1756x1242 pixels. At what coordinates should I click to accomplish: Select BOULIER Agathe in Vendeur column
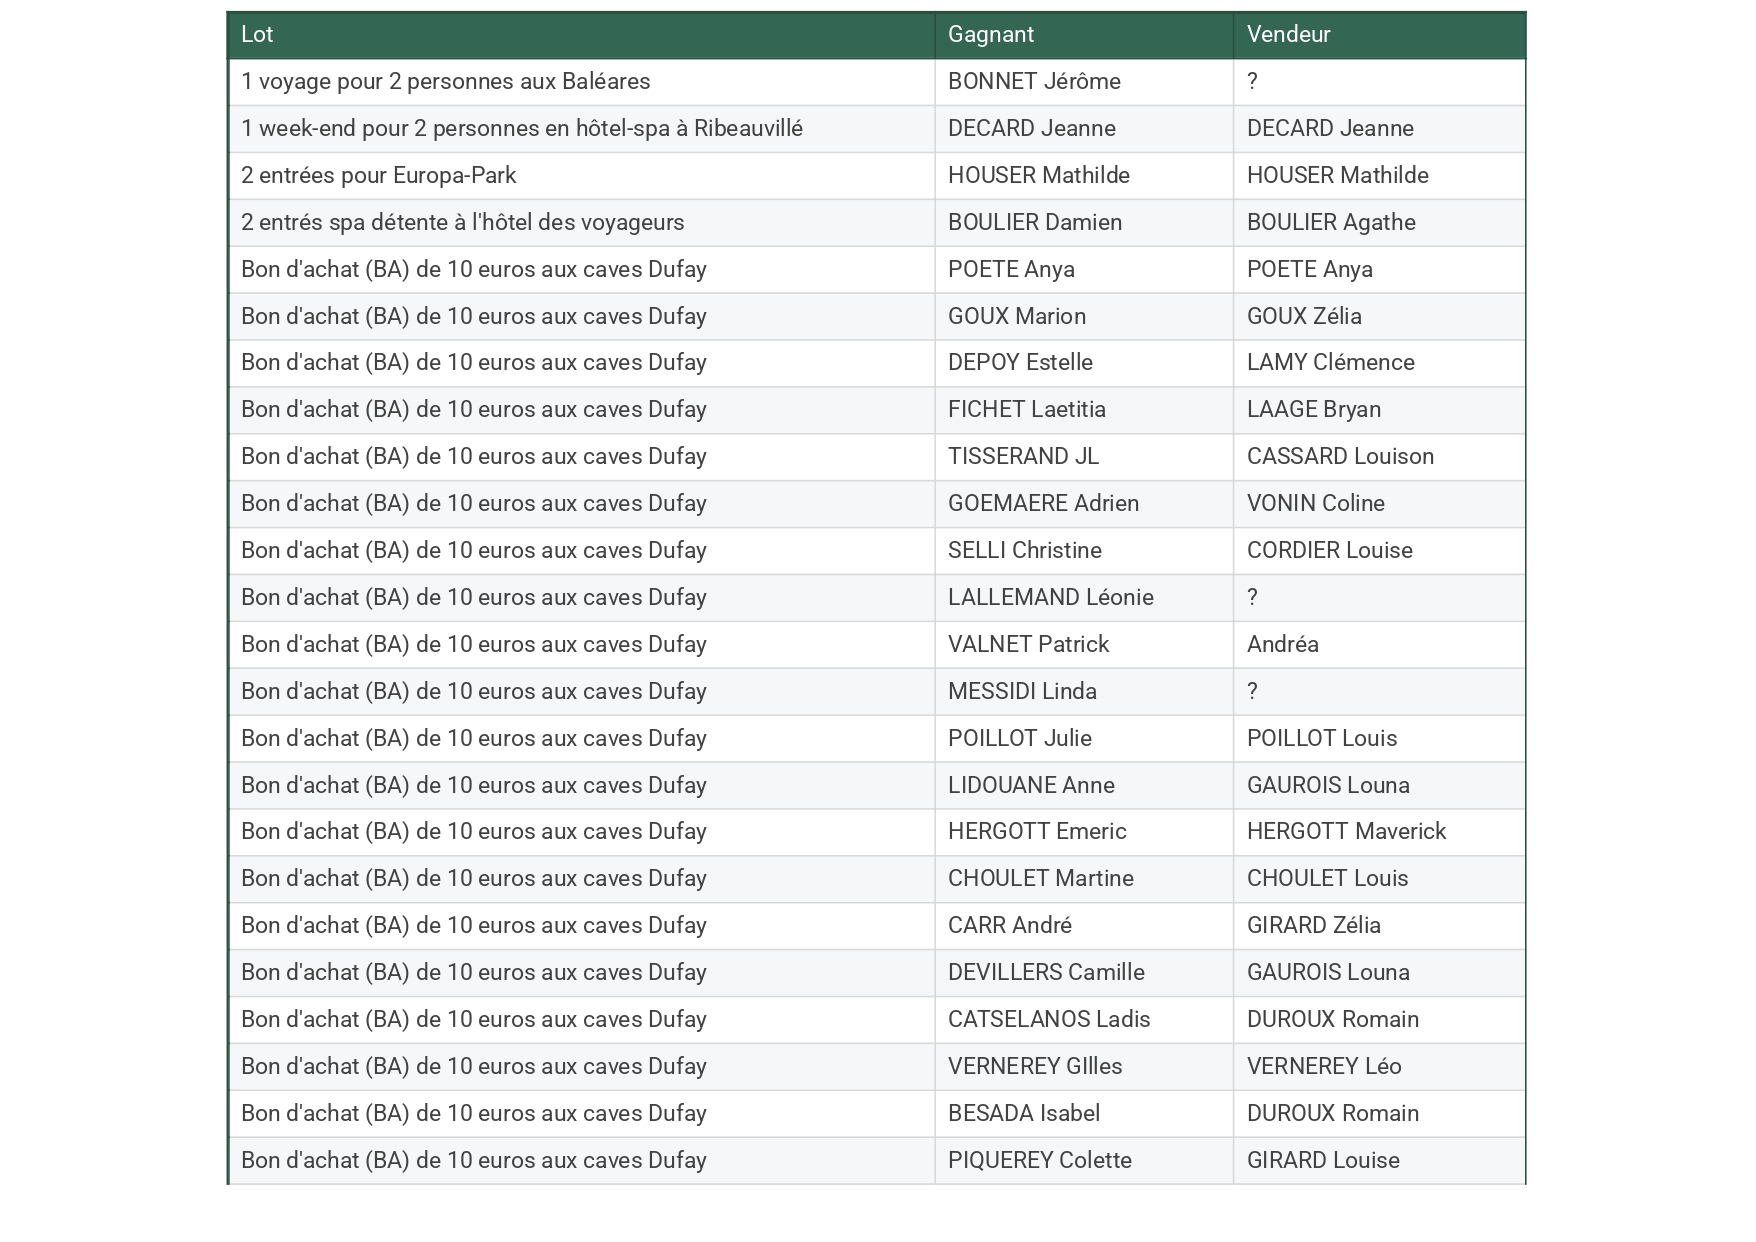point(1330,223)
